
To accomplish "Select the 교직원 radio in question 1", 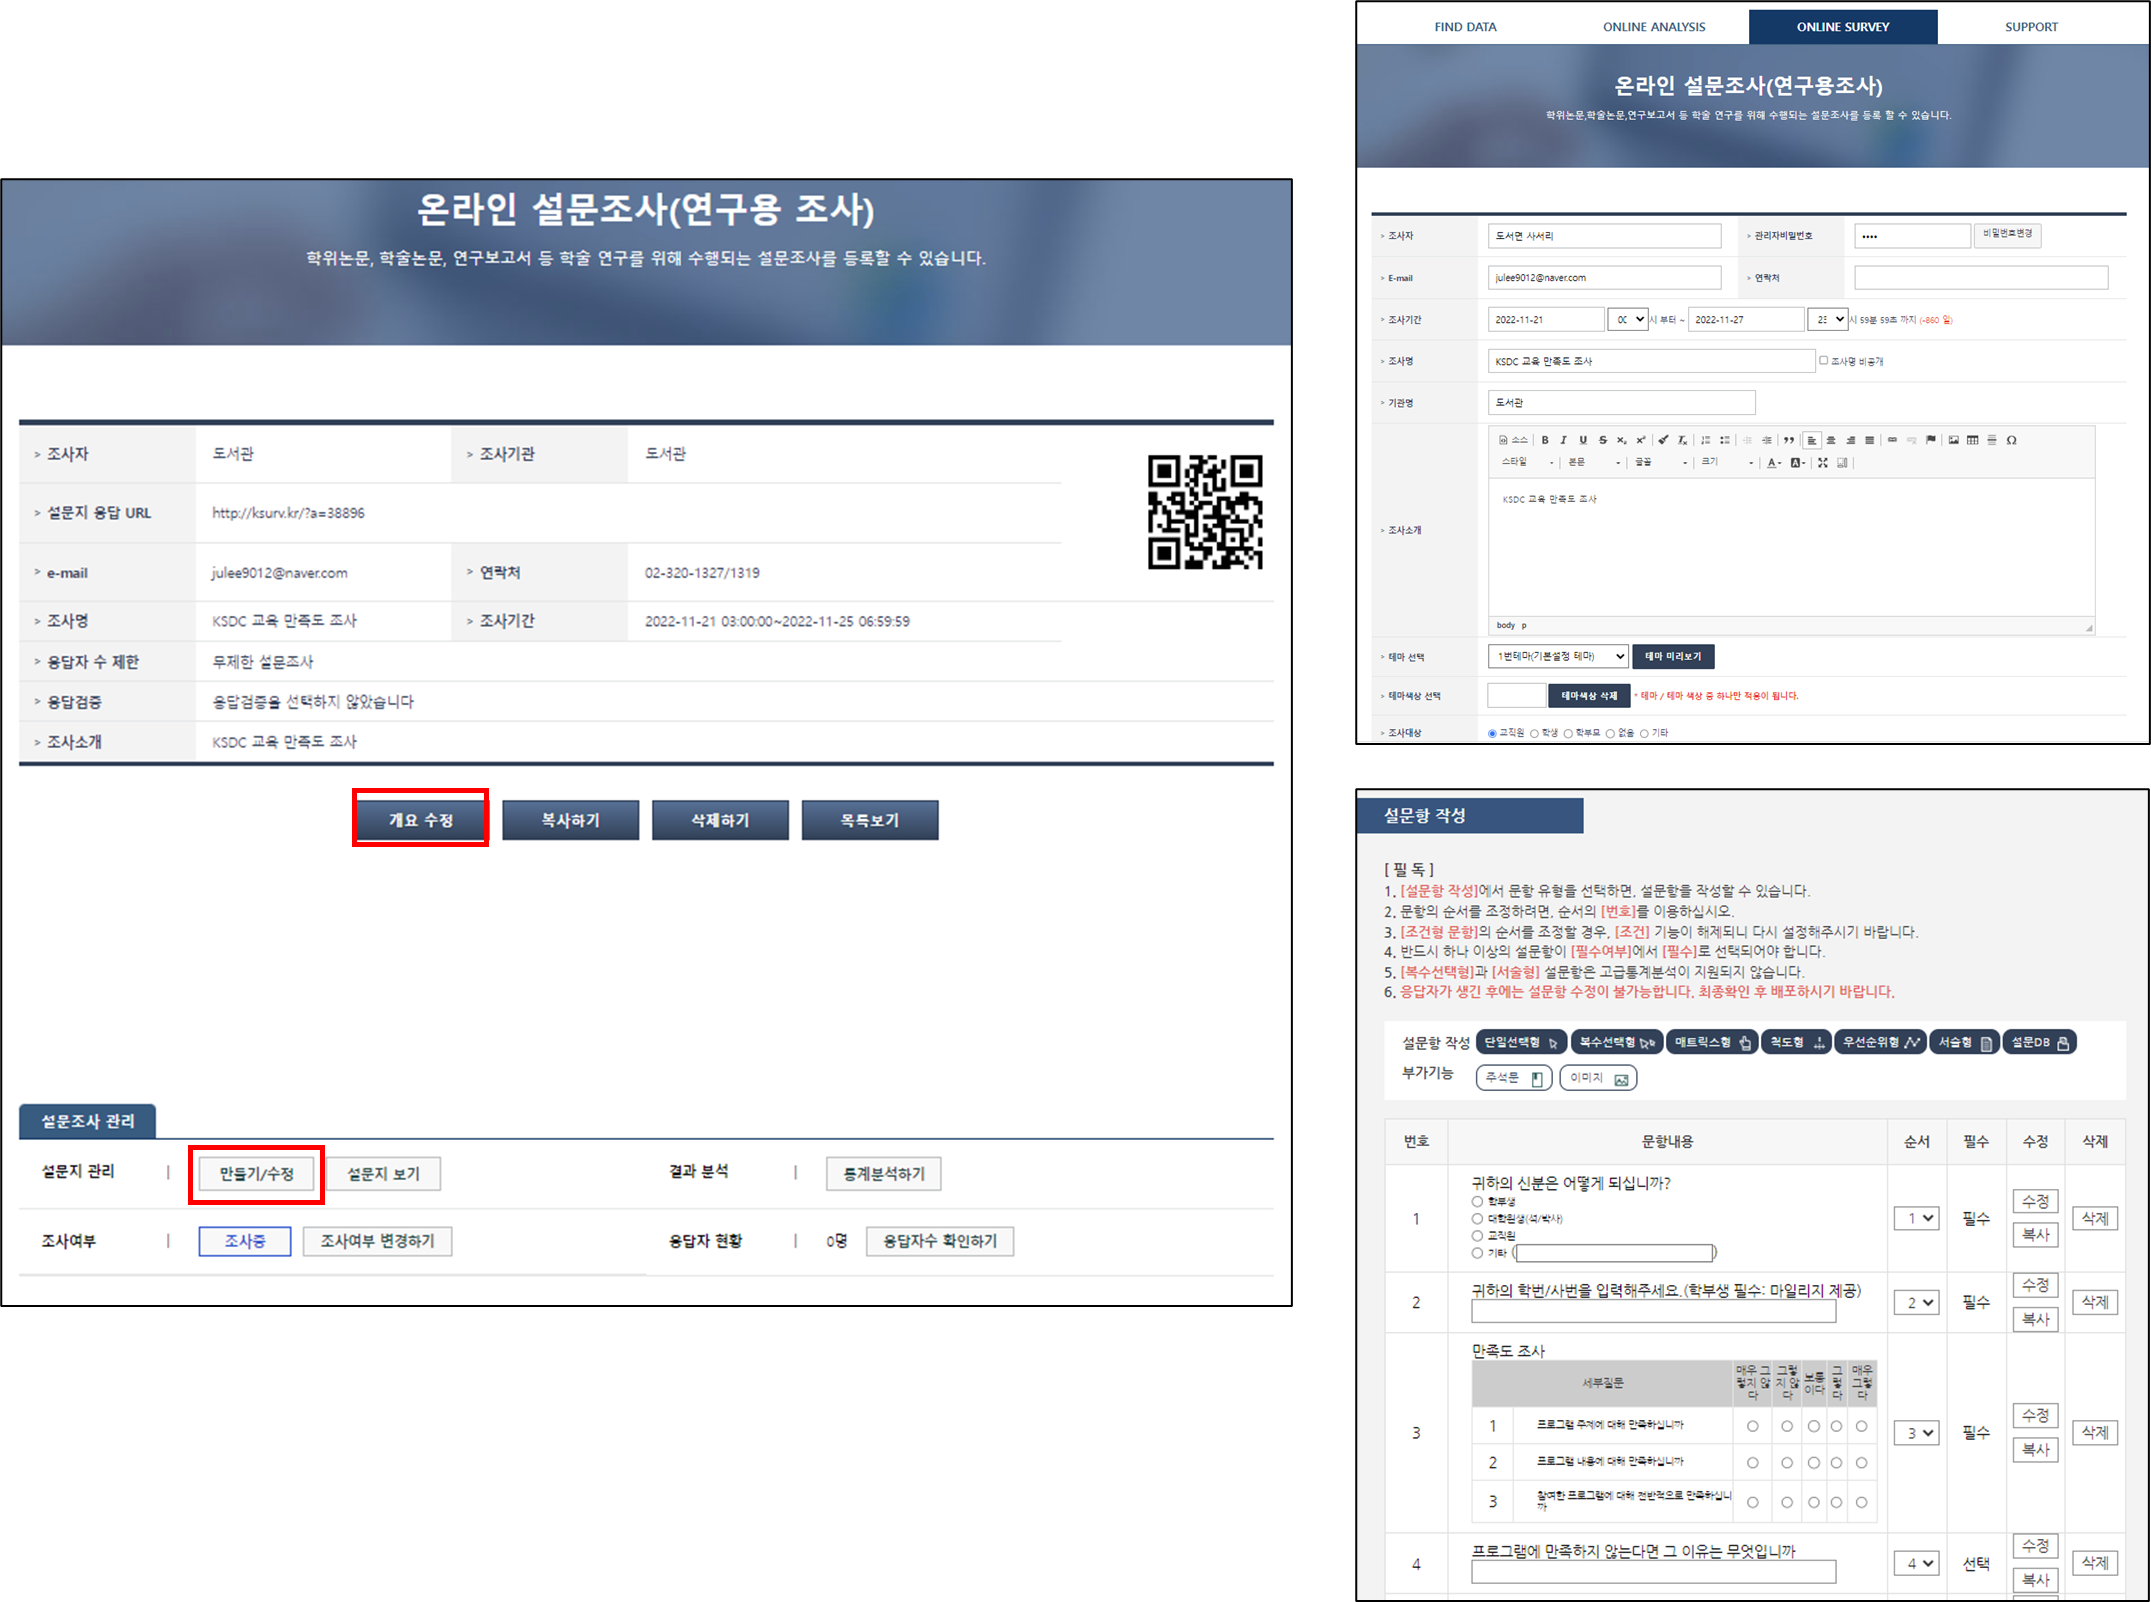I will point(1477,1236).
